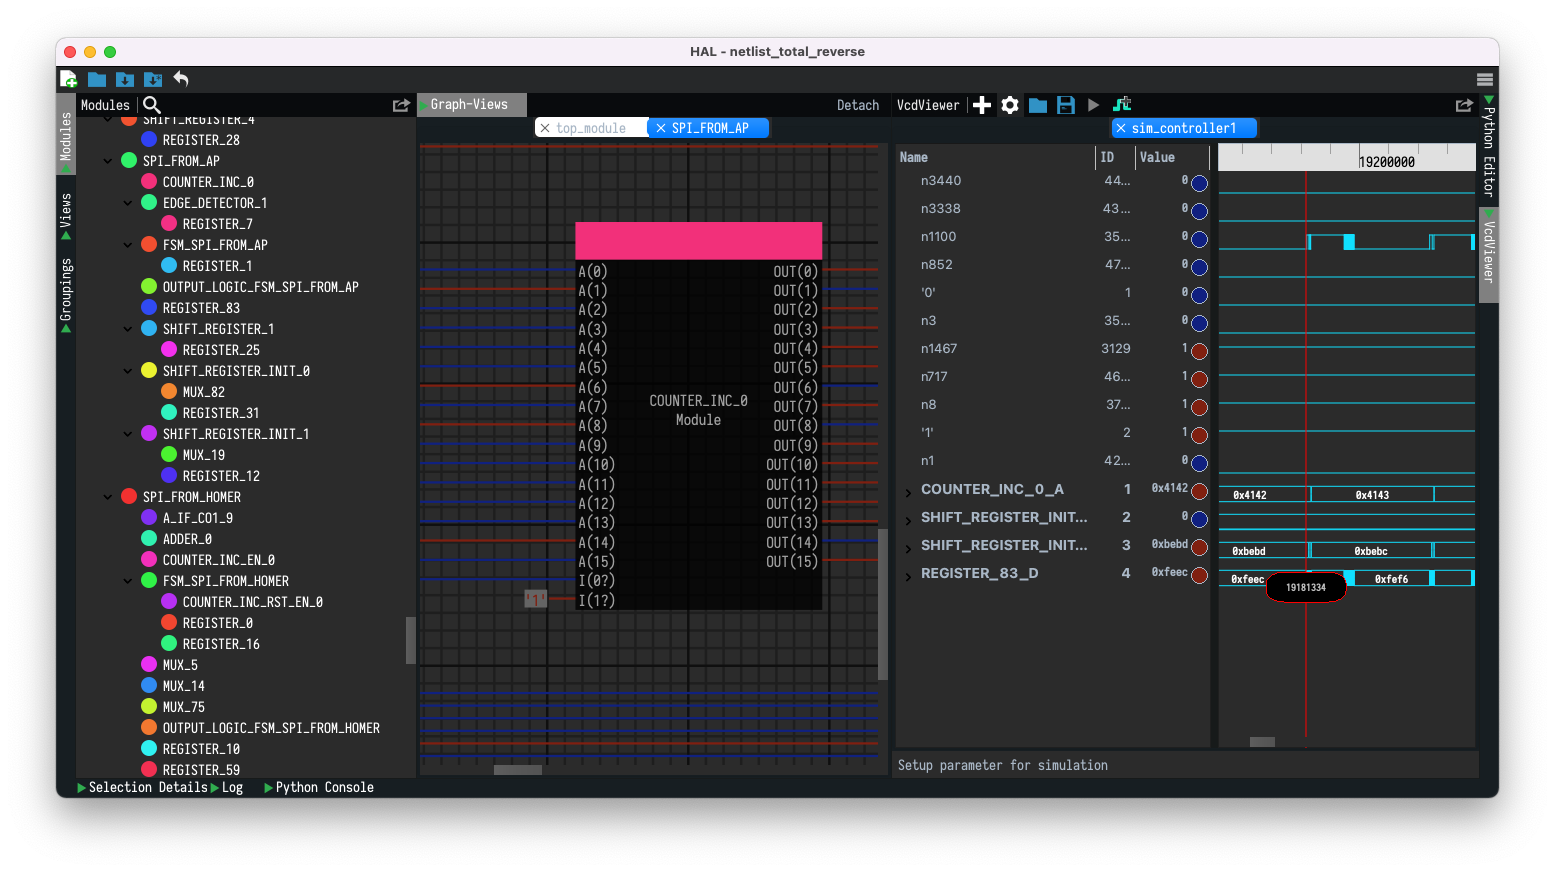This screenshot has width=1555, height=872.
Task: Click the Detach button in Graph-Views
Action: 857,105
